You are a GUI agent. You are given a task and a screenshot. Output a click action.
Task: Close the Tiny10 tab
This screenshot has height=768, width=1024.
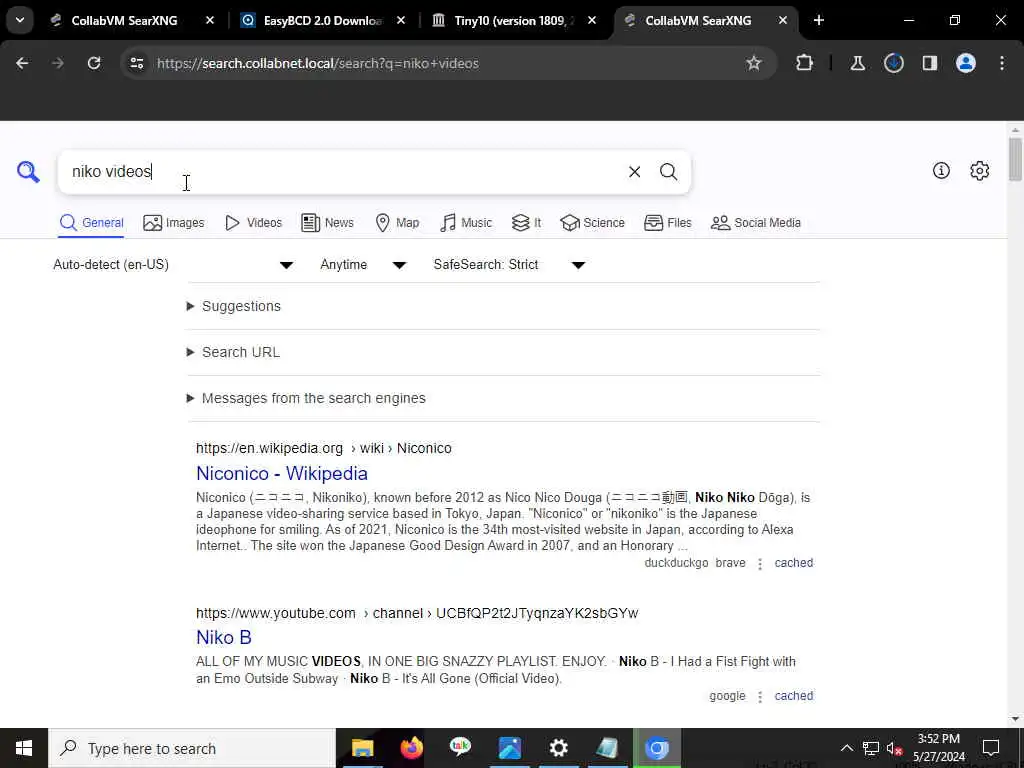[x=592, y=20]
